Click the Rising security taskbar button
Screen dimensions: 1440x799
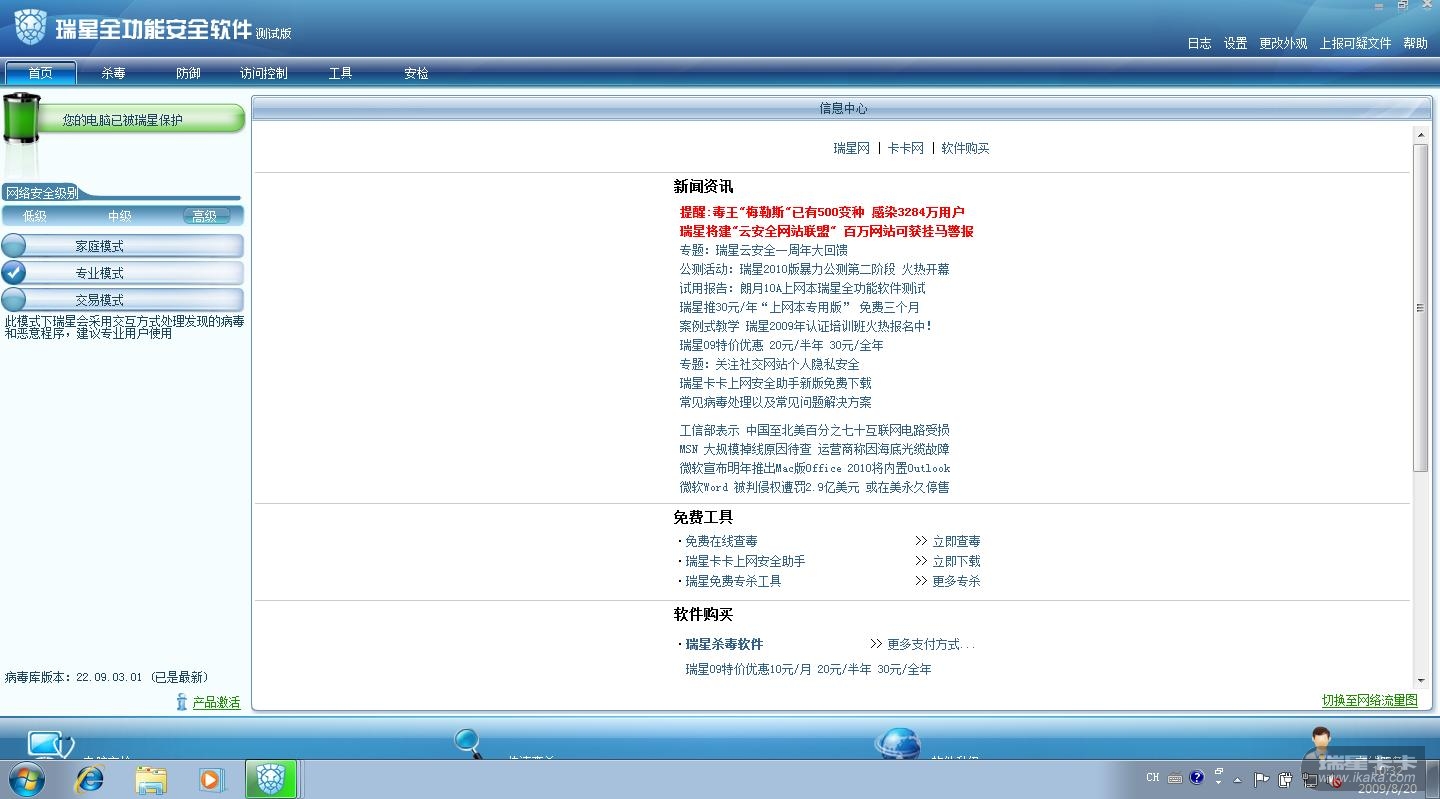point(271,779)
